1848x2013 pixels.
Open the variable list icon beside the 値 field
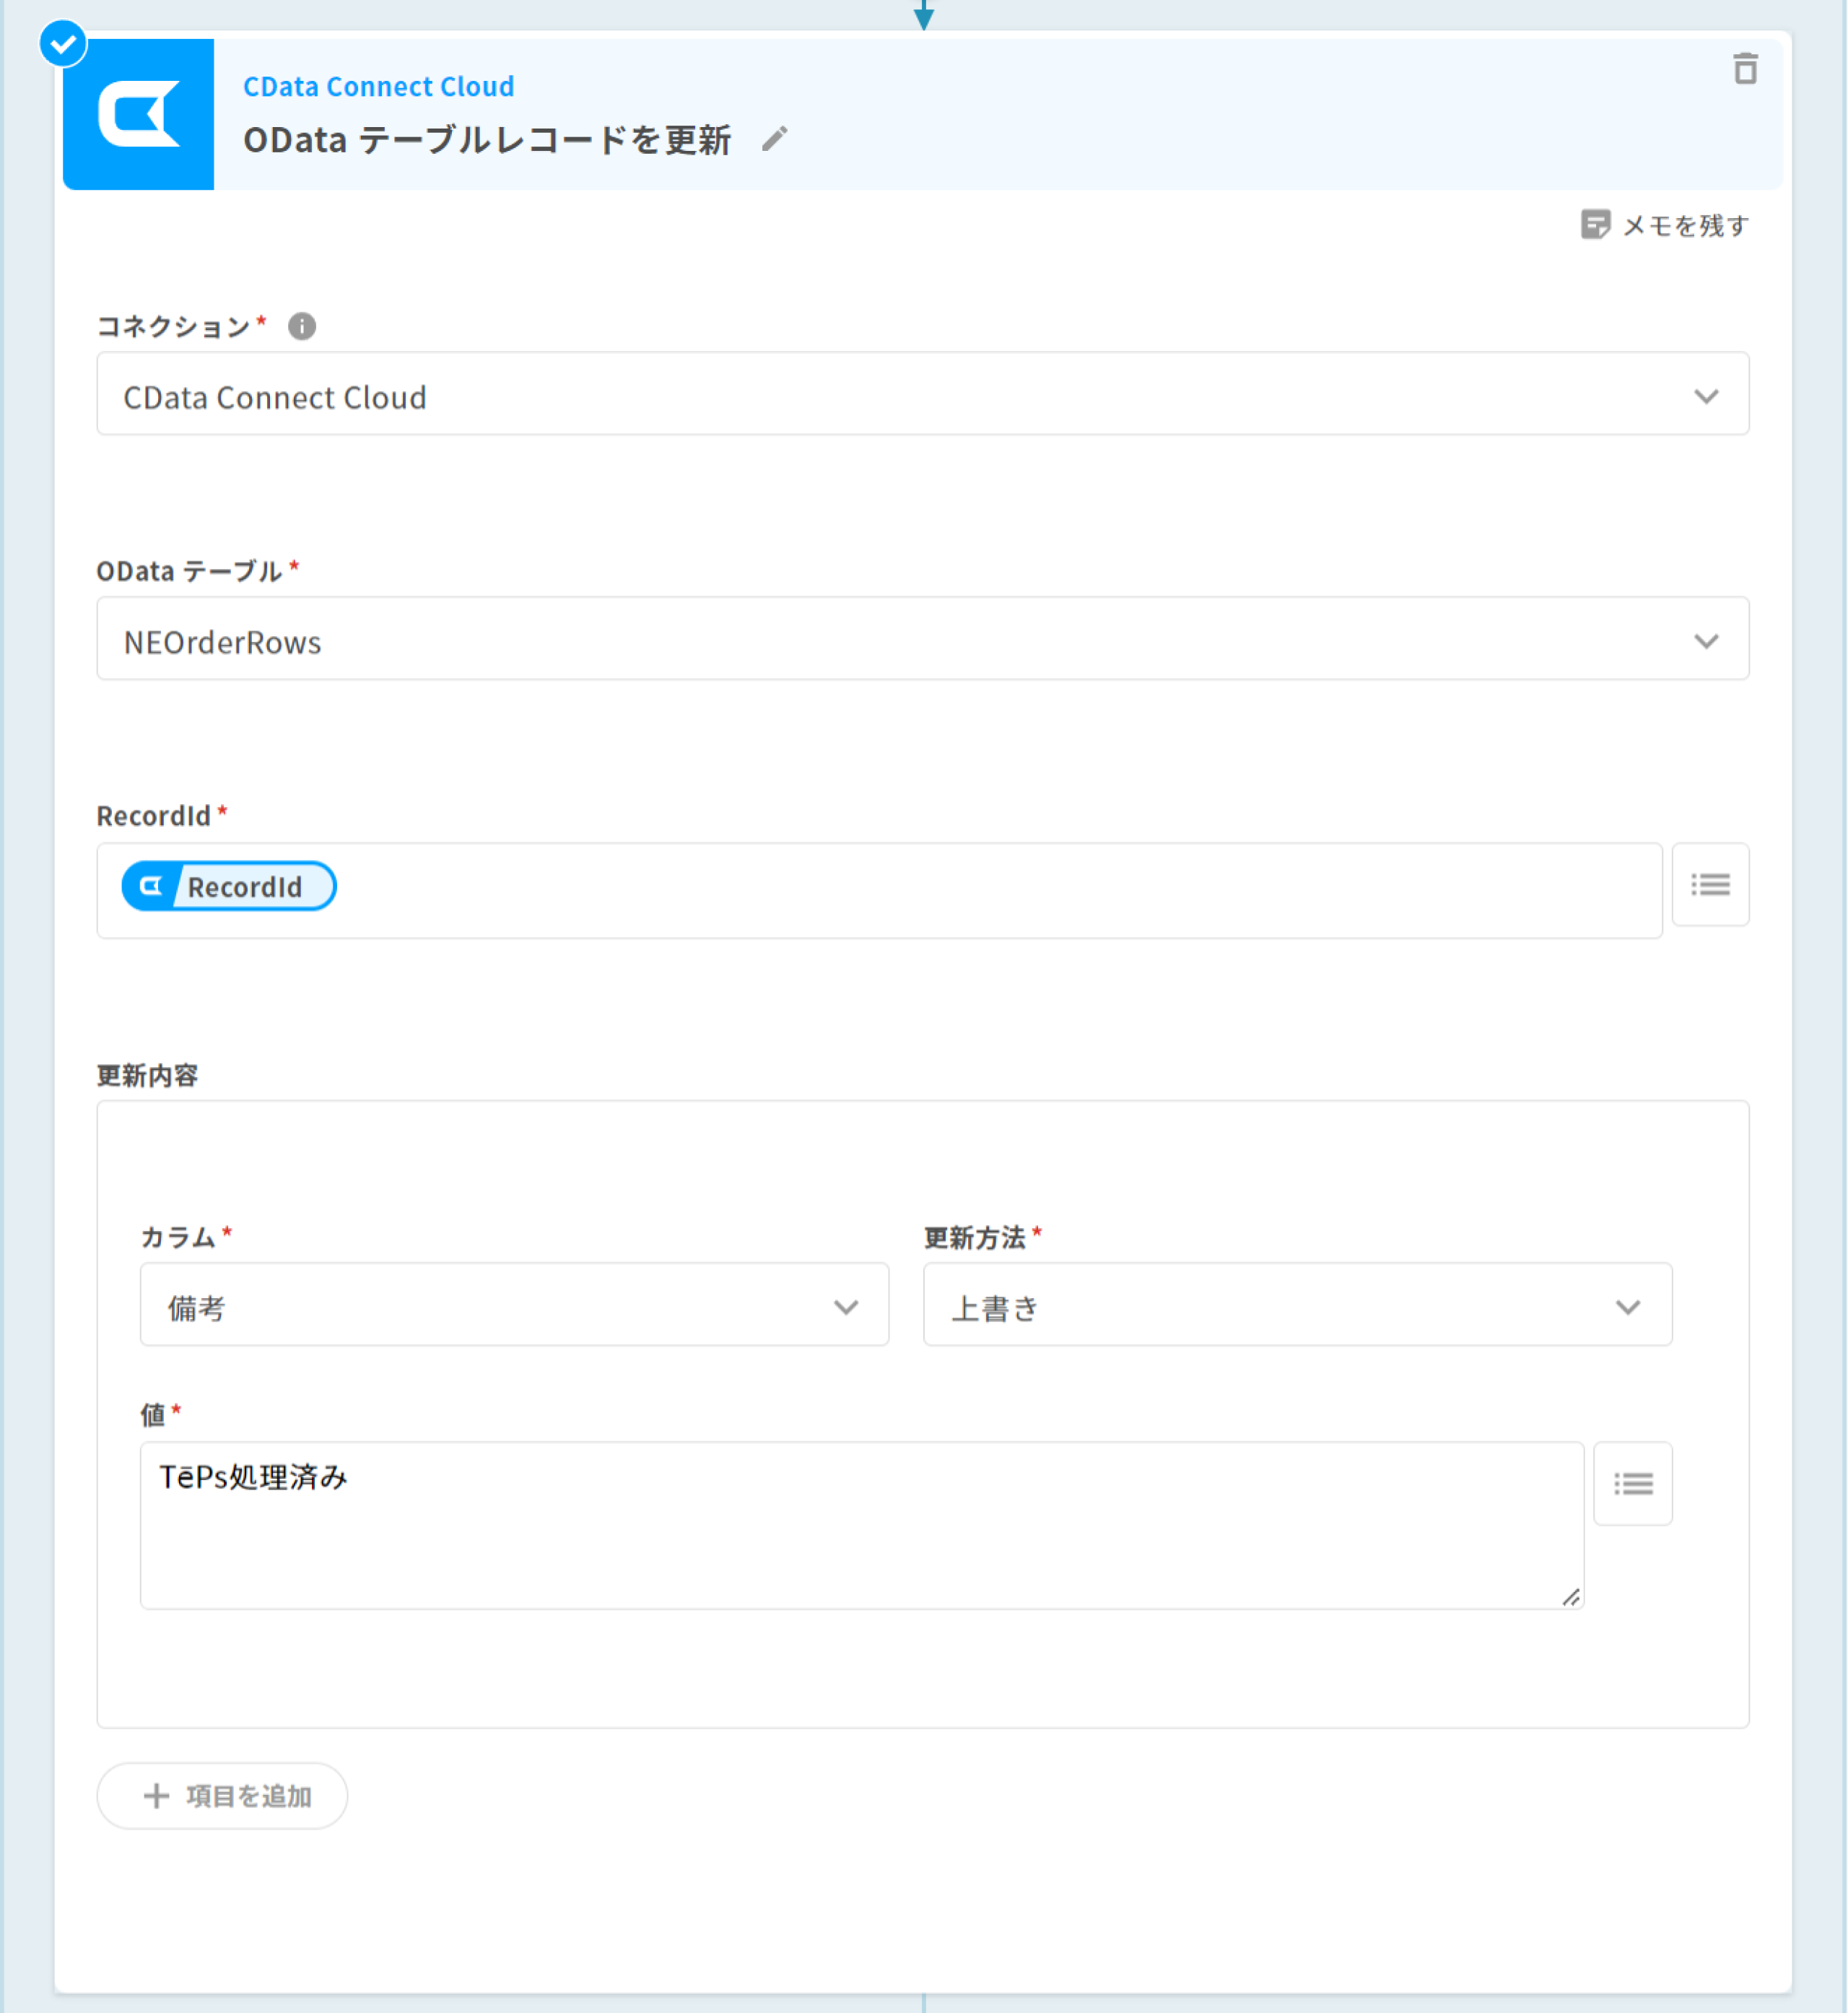[x=1633, y=1484]
